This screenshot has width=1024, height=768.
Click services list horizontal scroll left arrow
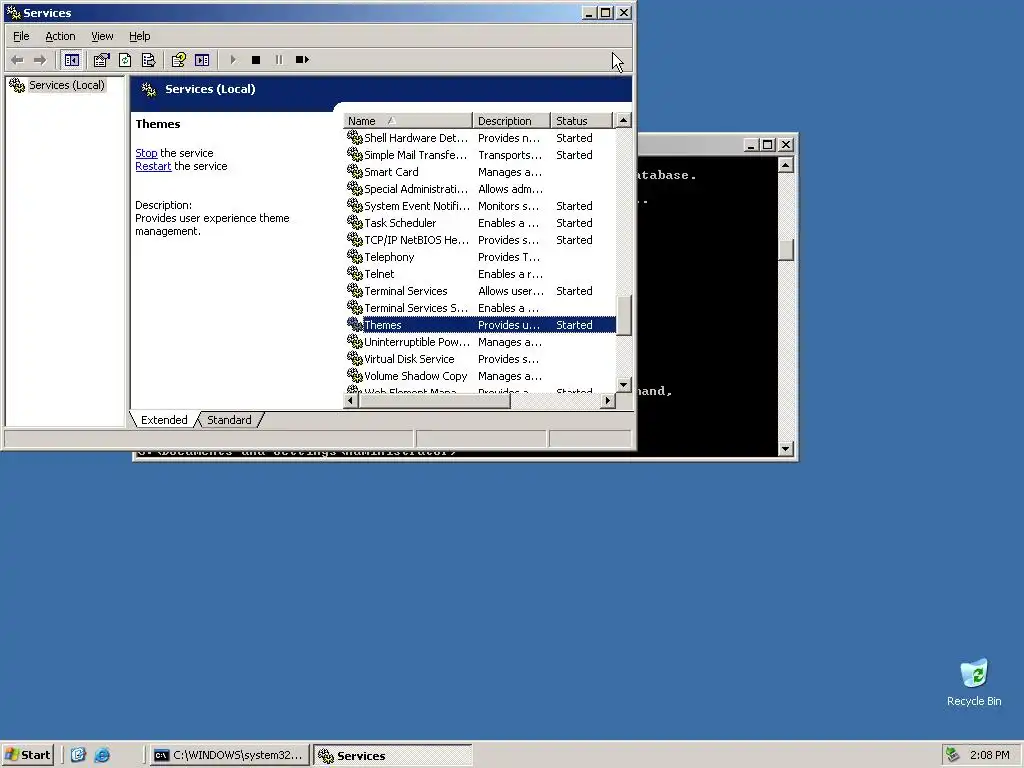[x=351, y=400]
